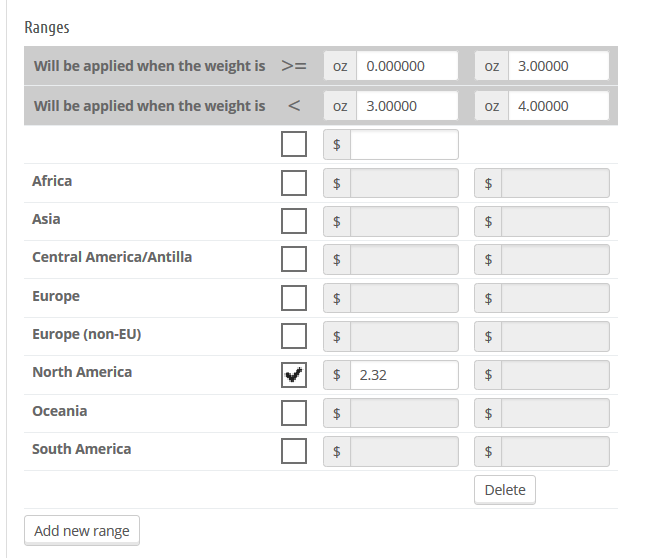Select the Europe zone checkbox
The image size is (657, 558).
tap(294, 298)
